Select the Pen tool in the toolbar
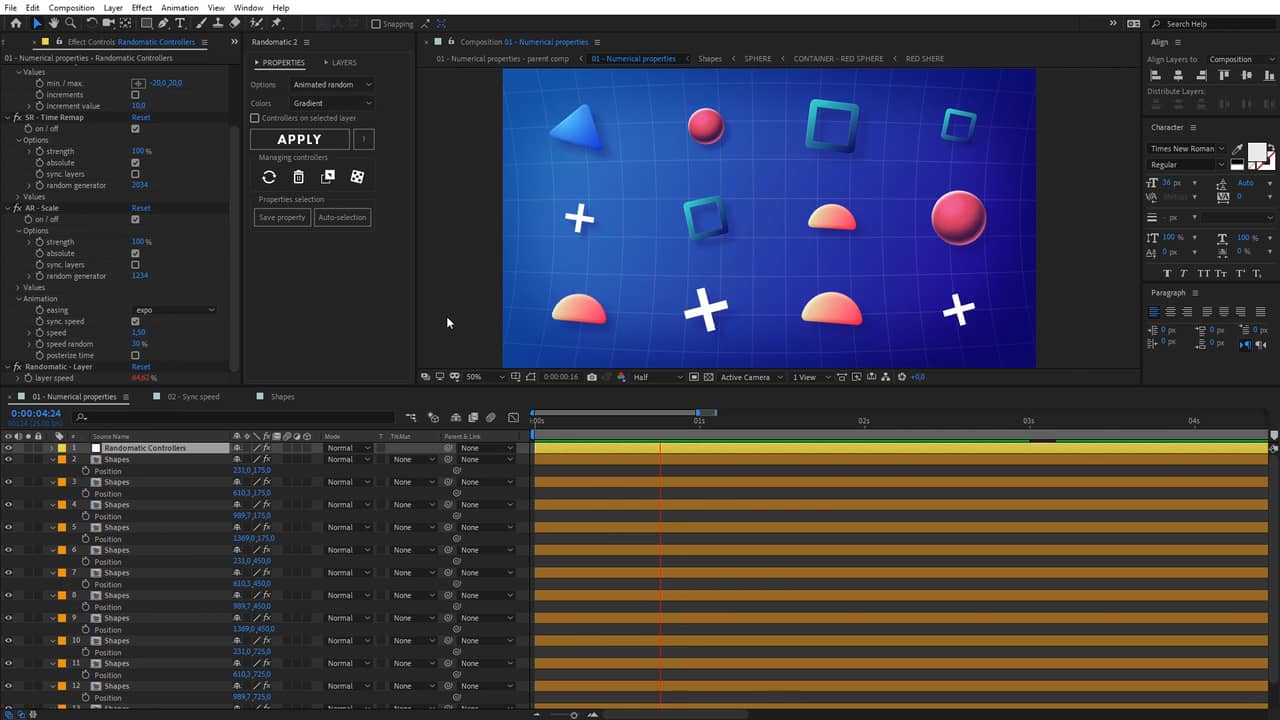Viewport: 1280px width, 720px height. coord(163,24)
